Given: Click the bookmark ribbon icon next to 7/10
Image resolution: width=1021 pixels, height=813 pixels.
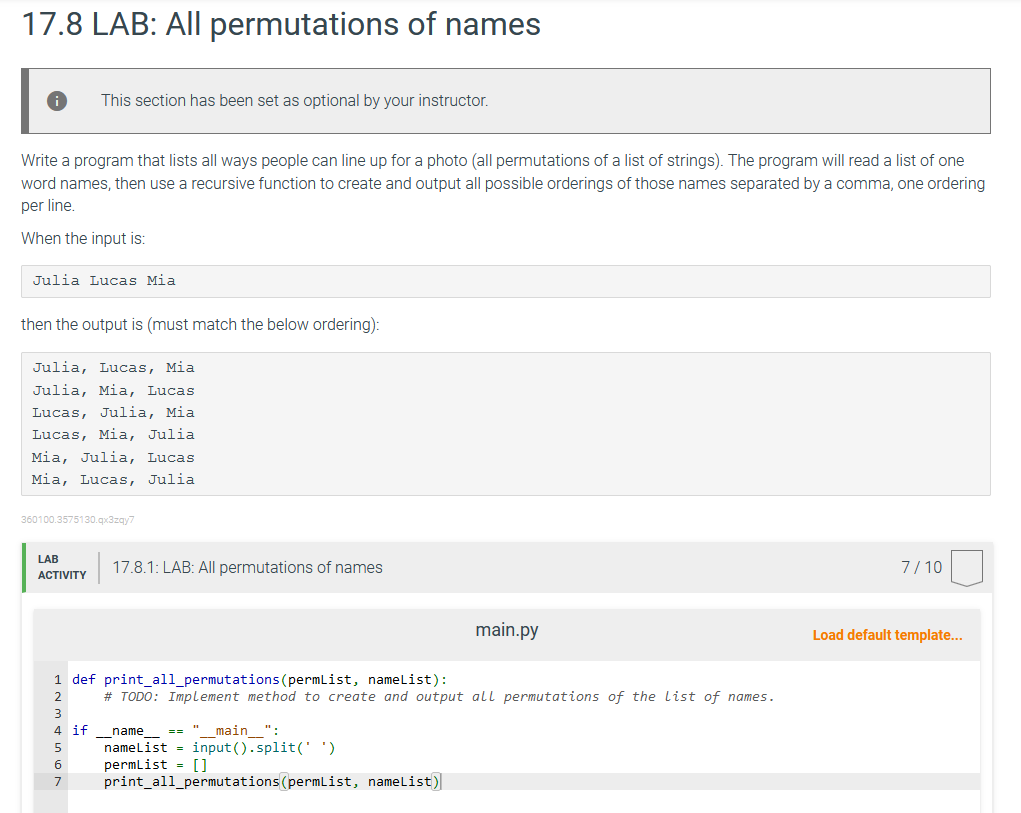Looking at the screenshot, I should [x=966, y=566].
